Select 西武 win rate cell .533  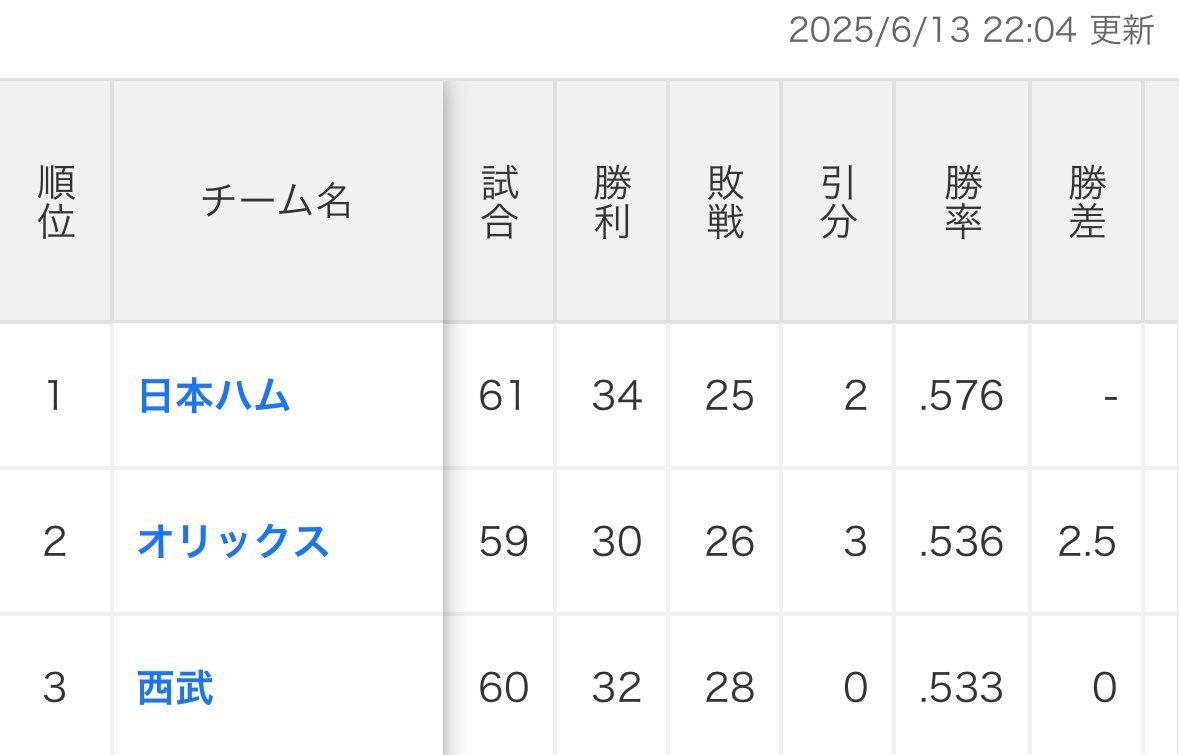pos(962,687)
